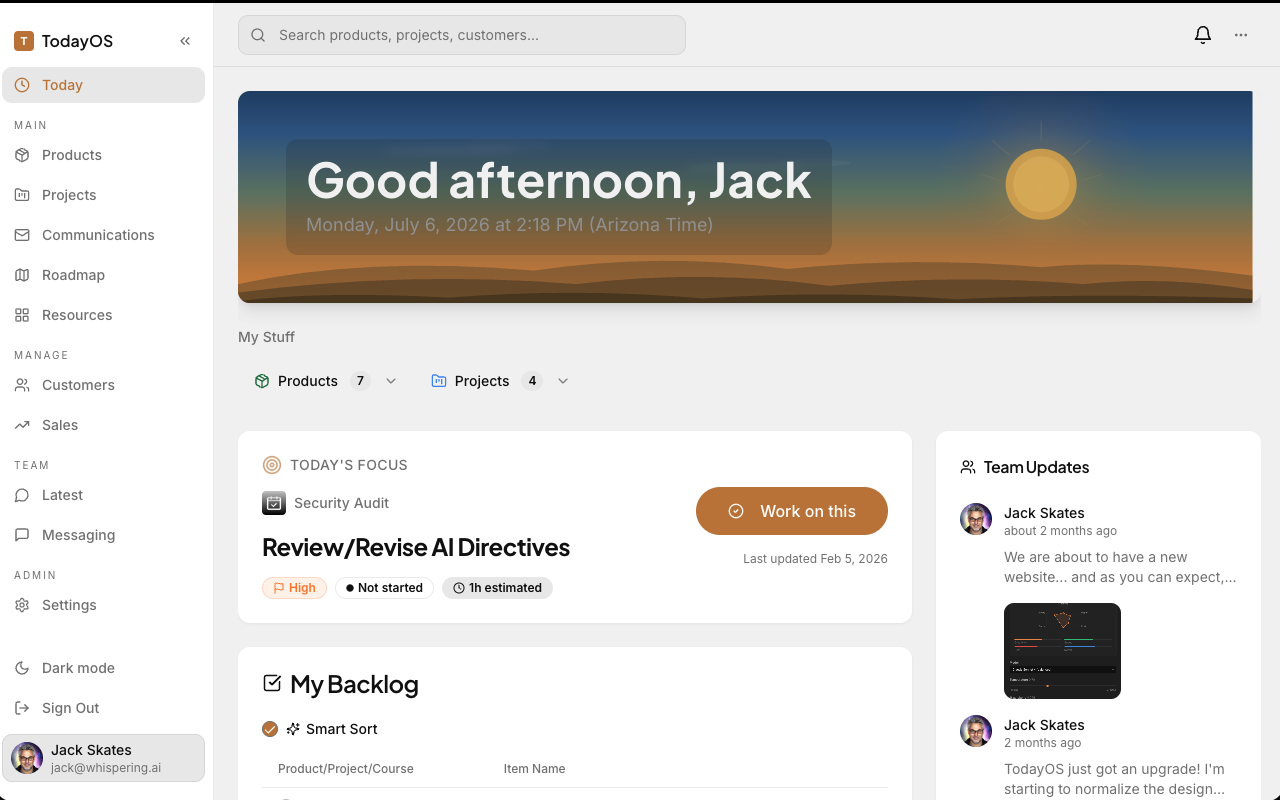Expand the Projects dropdown chevron
This screenshot has width=1280, height=800.
click(x=563, y=381)
